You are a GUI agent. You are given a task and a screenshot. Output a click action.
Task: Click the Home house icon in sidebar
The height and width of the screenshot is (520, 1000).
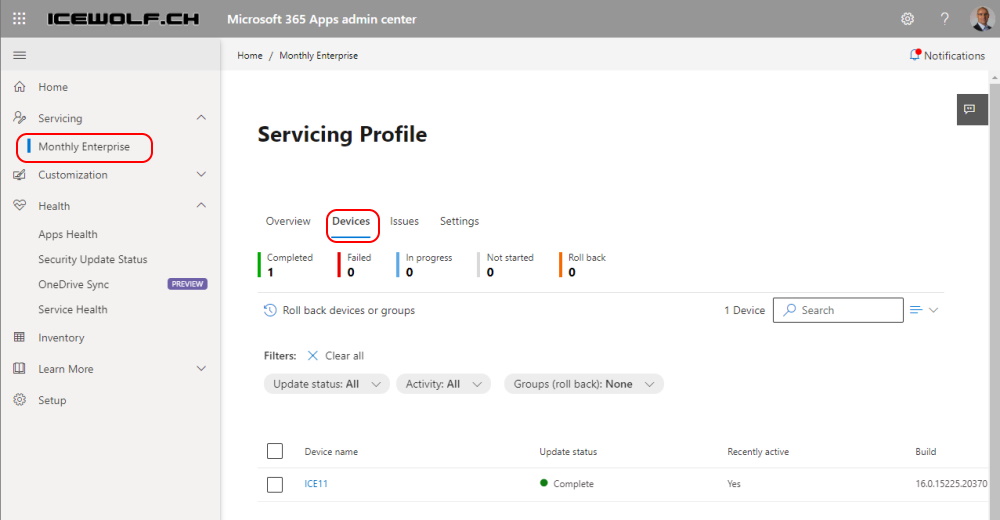20,87
